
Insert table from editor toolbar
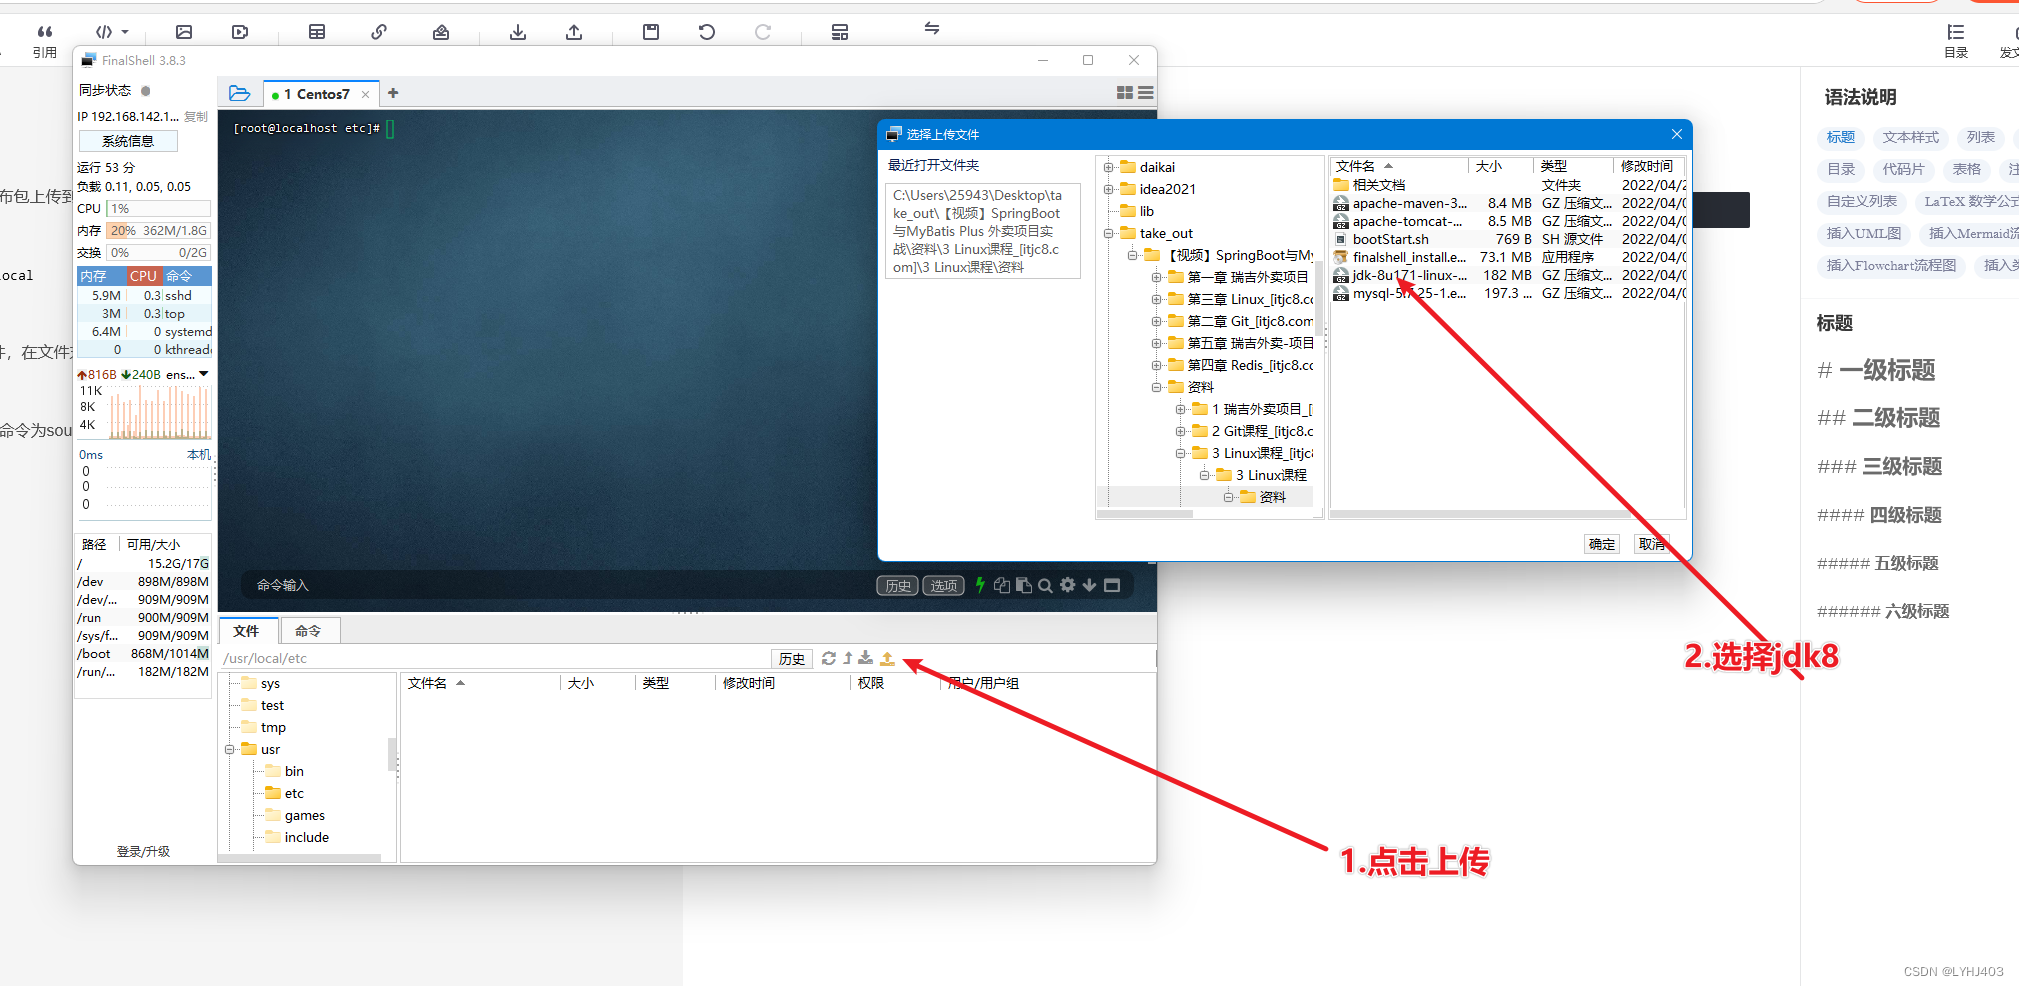tap(317, 32)
